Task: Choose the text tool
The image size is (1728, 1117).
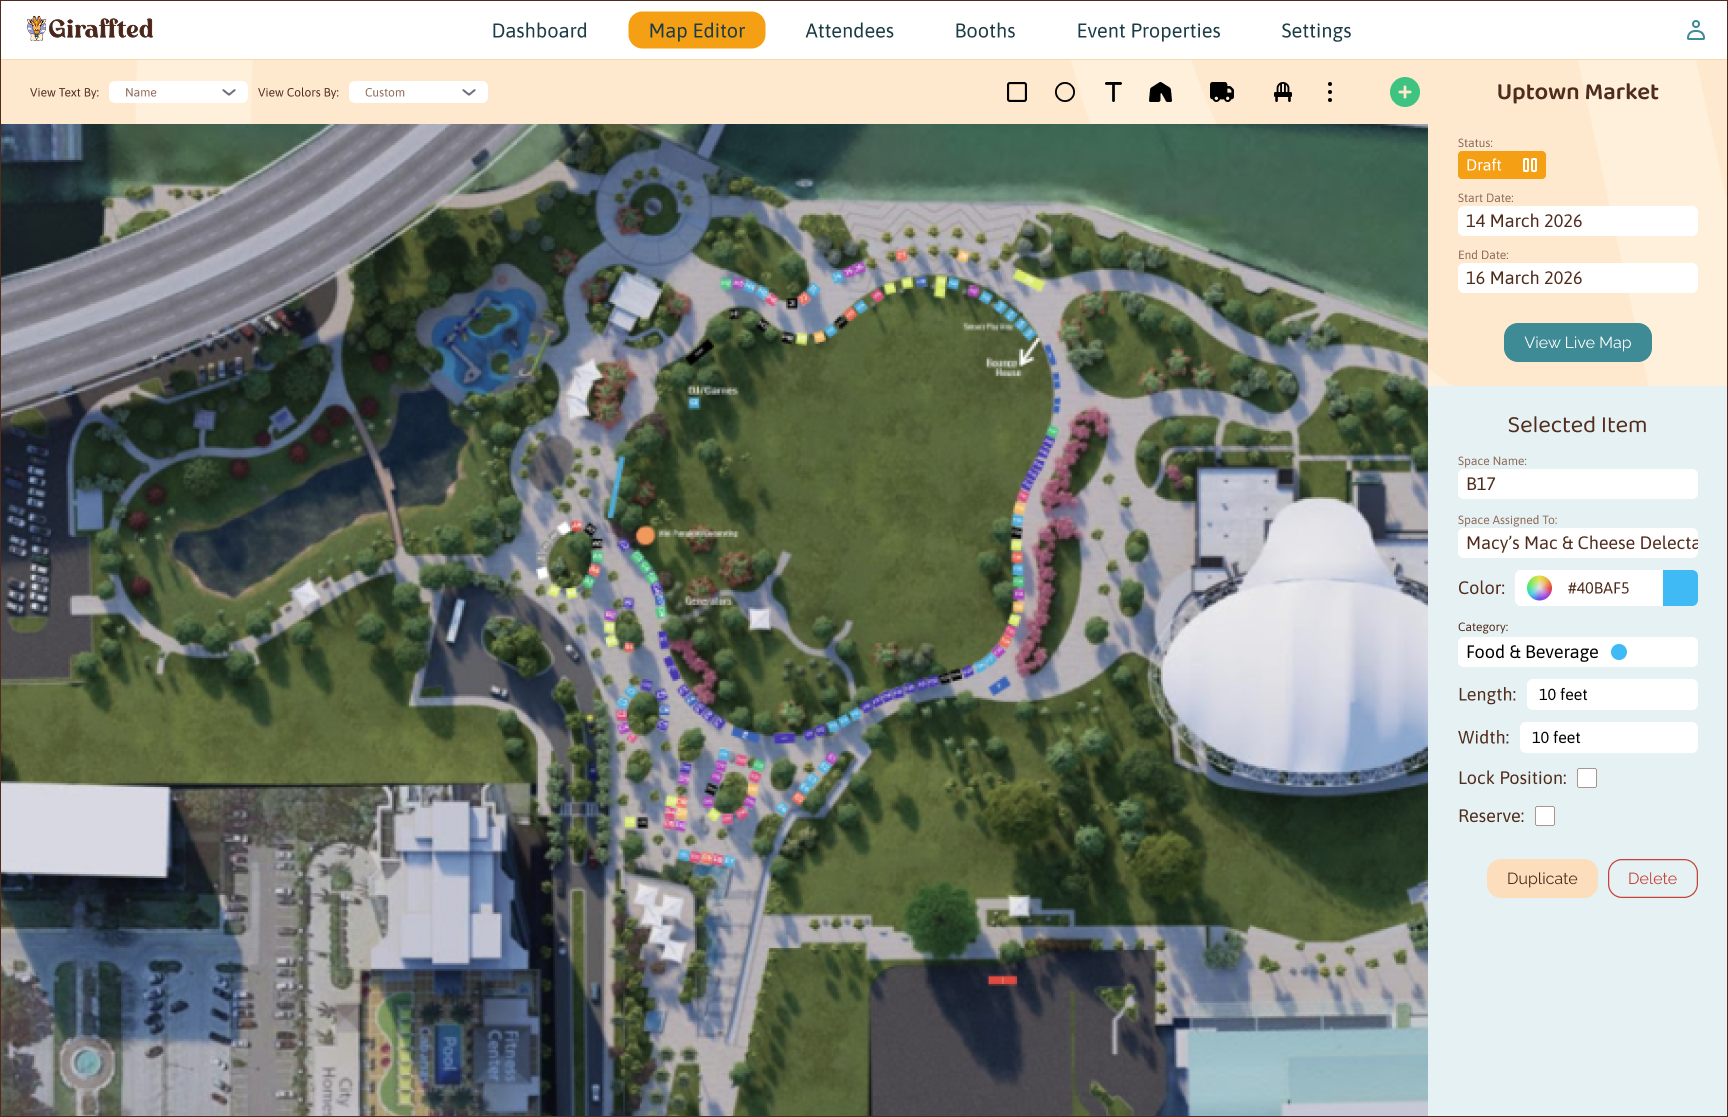Action: (1113, 92)
